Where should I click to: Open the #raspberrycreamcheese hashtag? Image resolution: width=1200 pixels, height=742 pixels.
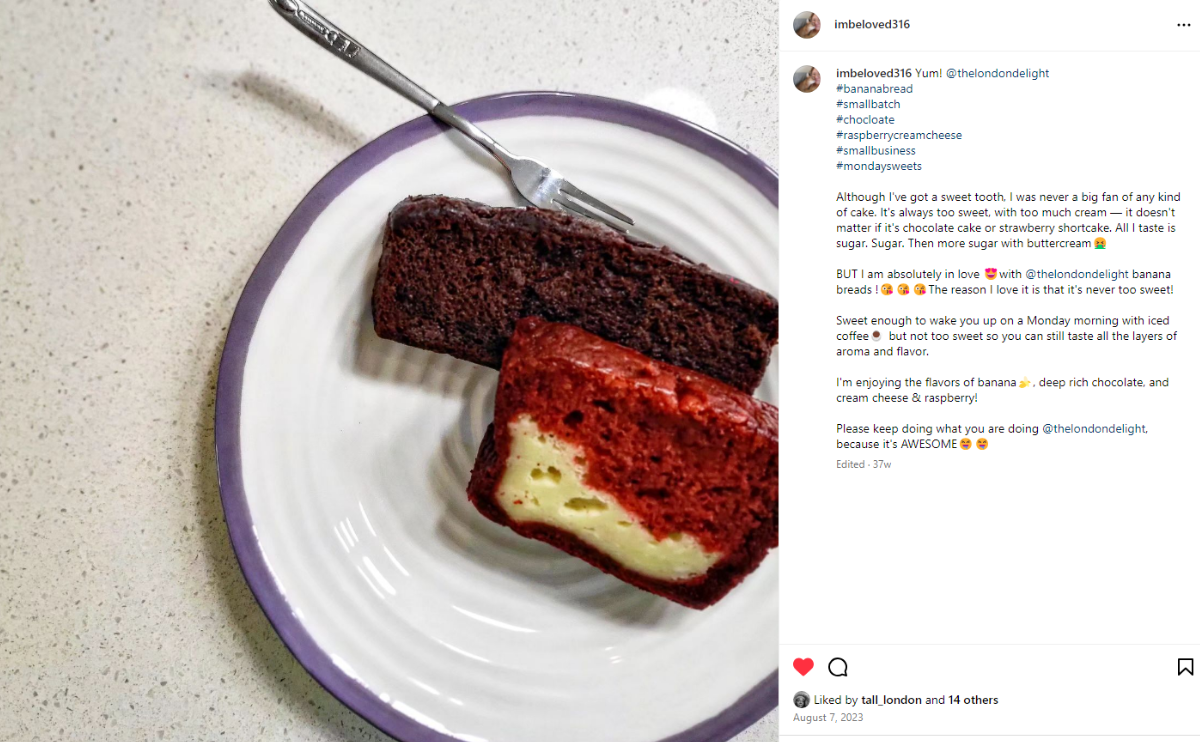[x=899, y=135]
